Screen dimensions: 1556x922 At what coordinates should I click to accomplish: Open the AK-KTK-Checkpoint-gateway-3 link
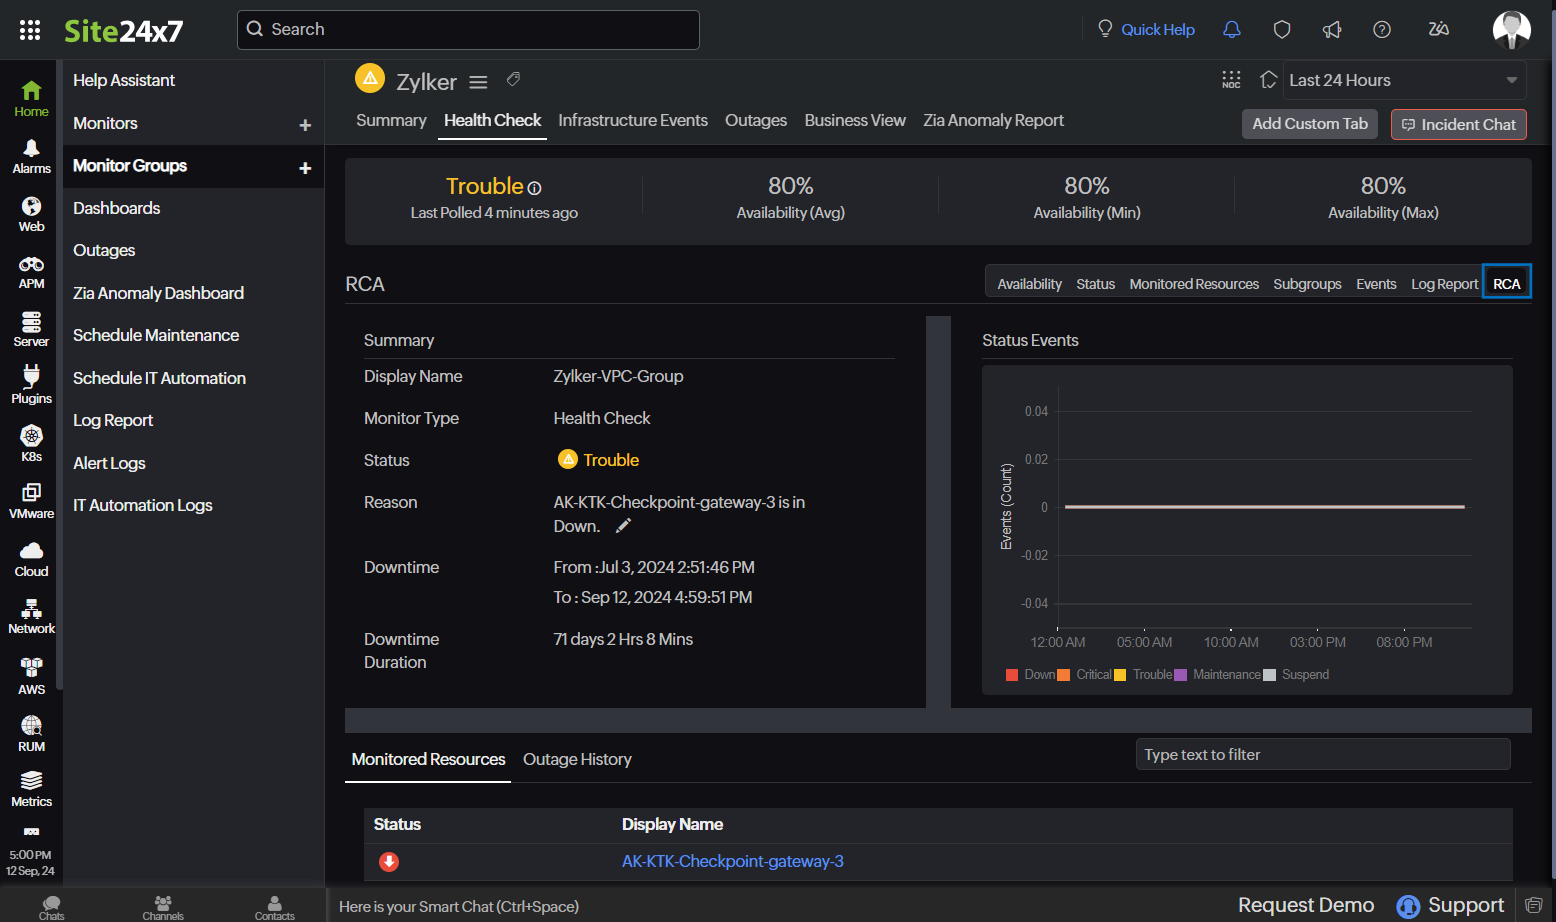coord(732,861)
